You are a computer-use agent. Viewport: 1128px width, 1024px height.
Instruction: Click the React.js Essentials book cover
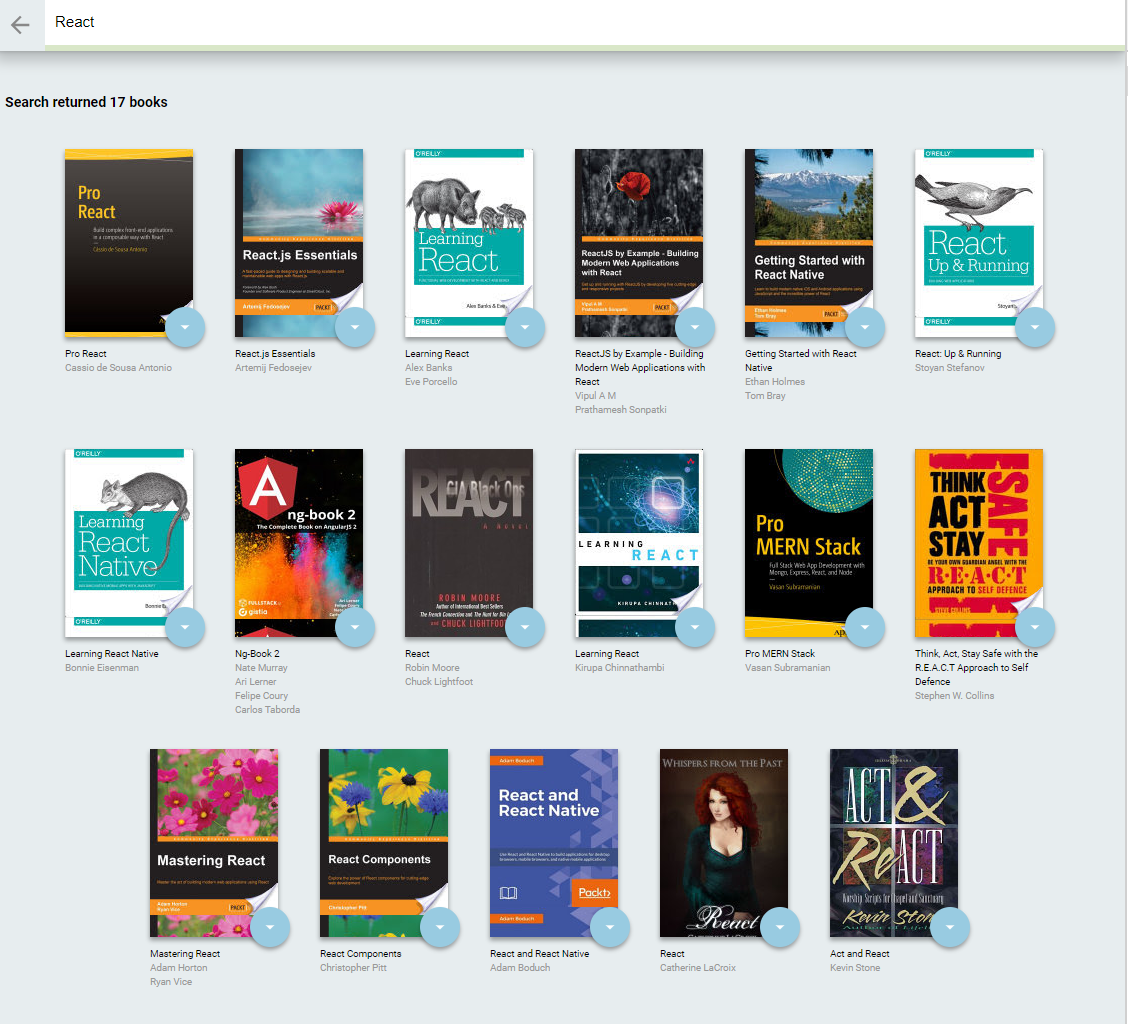299,243
